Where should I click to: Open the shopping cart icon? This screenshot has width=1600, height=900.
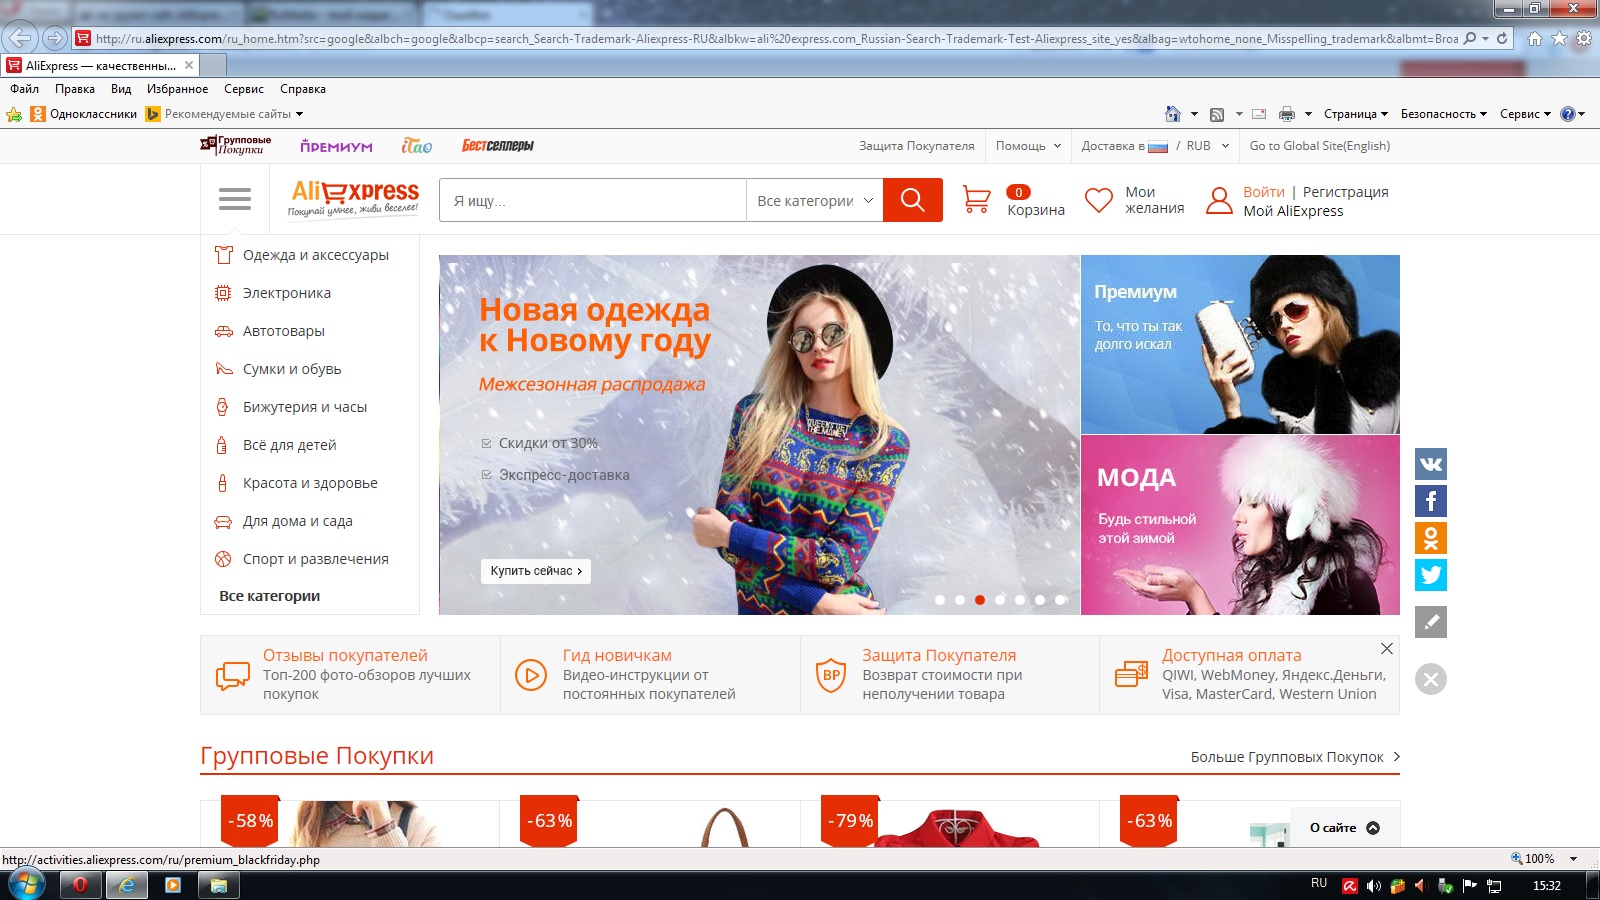click(x=976, y=200)
